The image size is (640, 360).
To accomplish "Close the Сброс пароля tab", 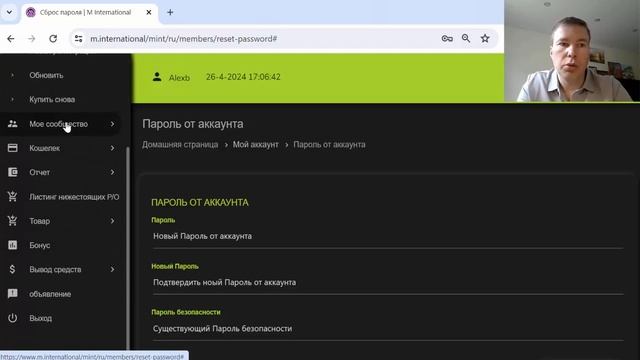I will [x=149, y=12].
